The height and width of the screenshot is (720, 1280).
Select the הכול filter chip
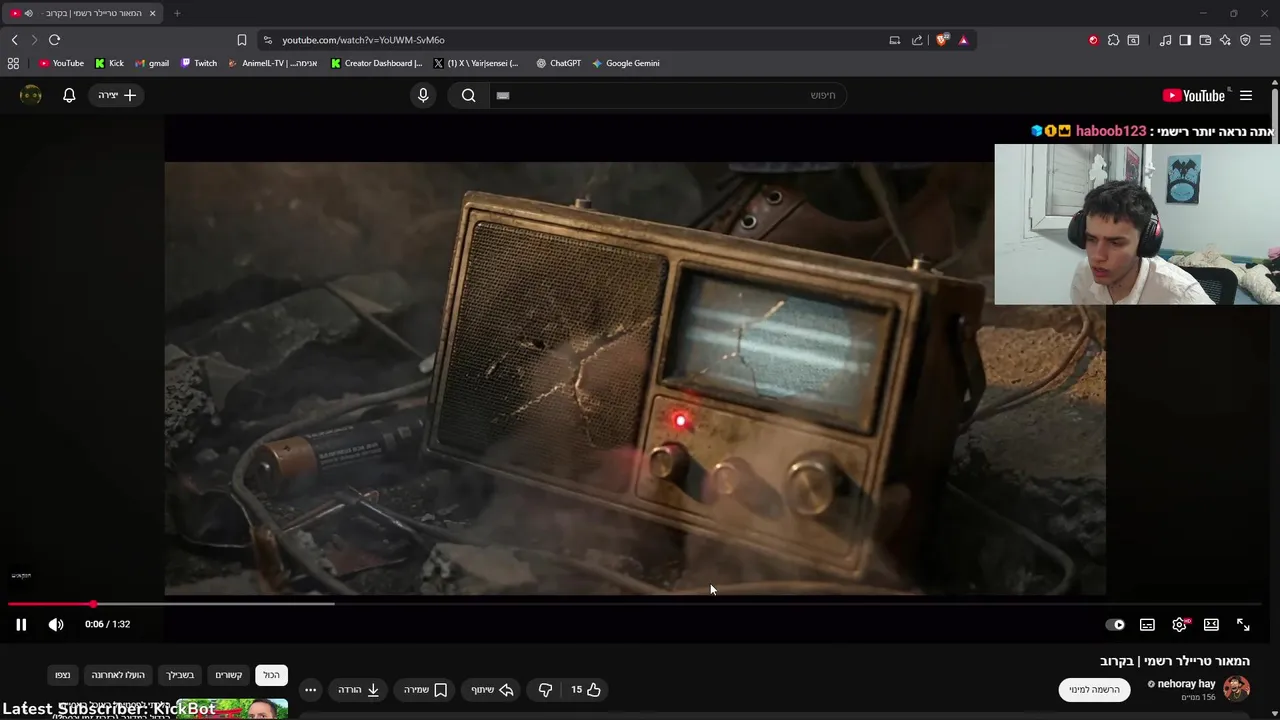point(272,675)
